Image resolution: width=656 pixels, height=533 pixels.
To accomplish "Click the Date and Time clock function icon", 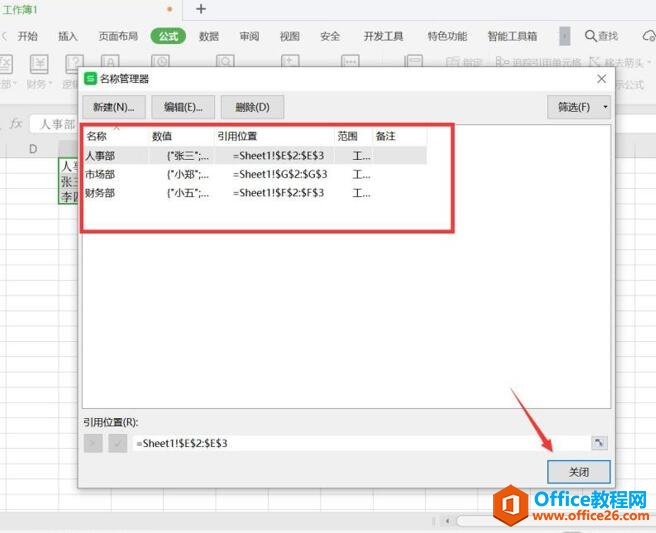I will tap(160, 61).
